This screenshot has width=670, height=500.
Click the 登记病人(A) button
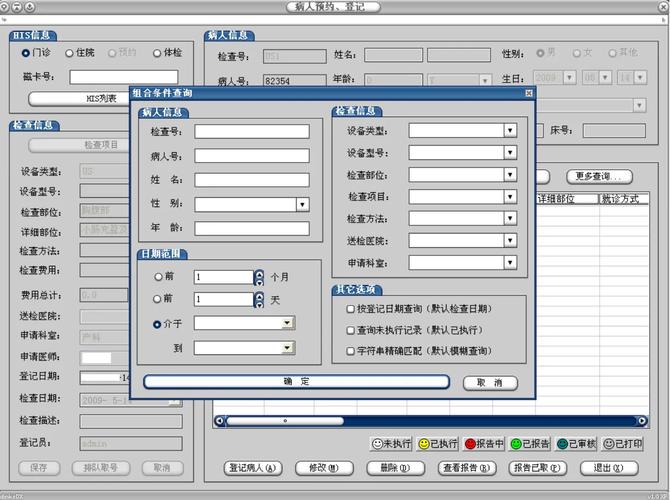[253, 468]
